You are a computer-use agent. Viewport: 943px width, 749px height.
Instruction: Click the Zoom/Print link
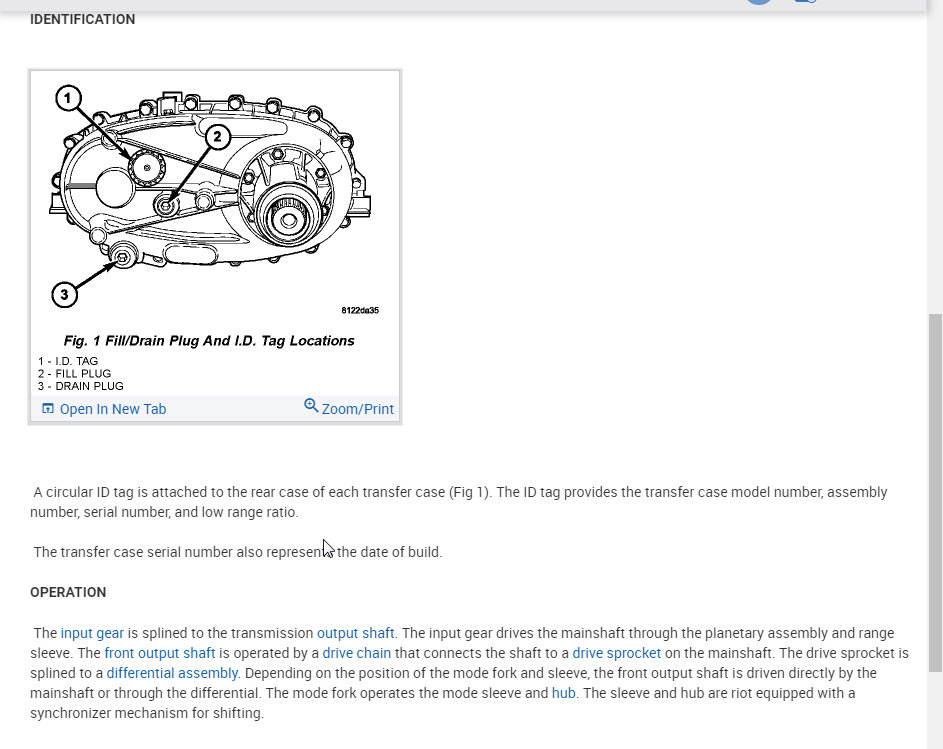coord(357,409)
